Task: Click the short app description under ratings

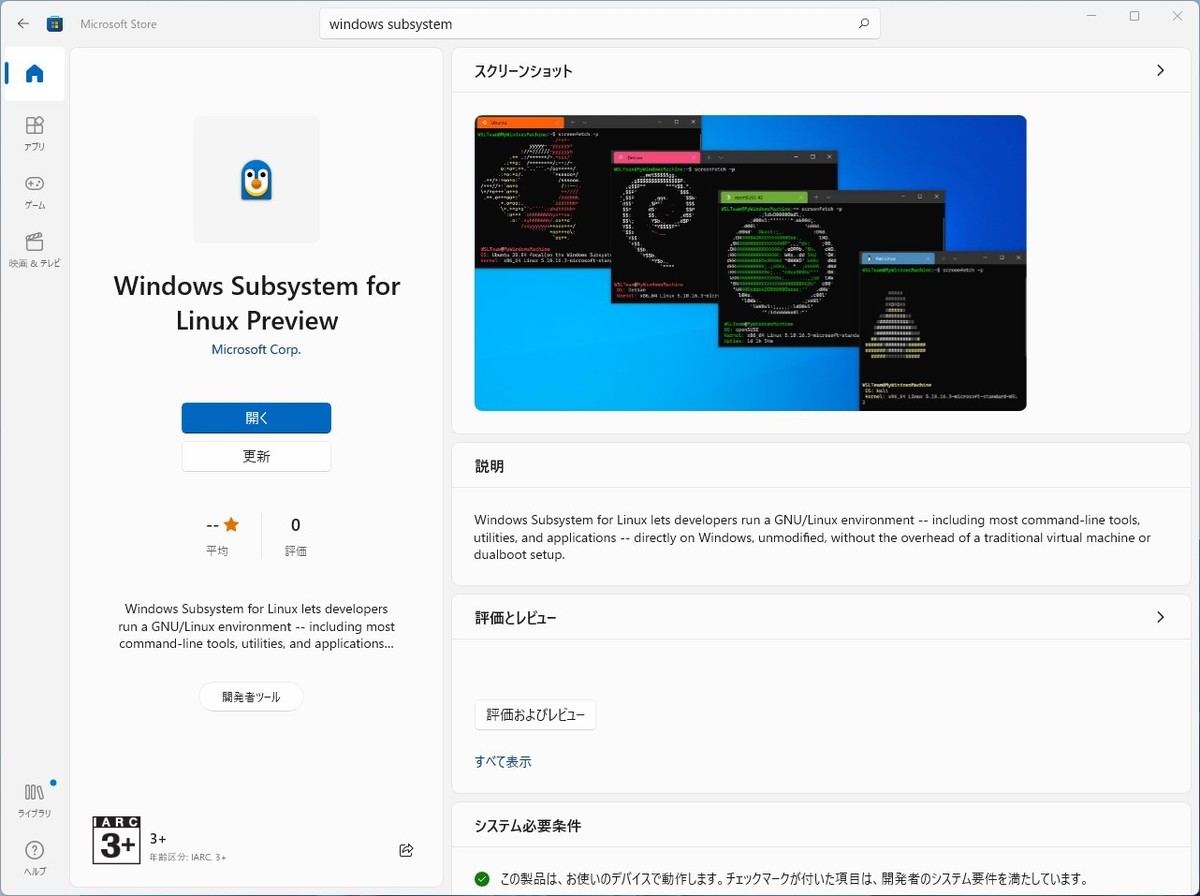Action: tap(256, 626)
